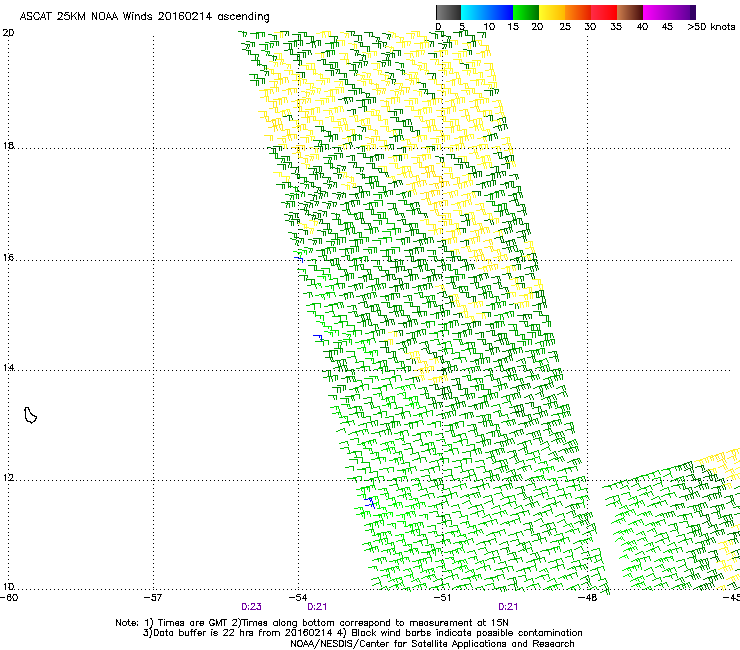
Task: Click the '>50 knots' legend label
Action: pyautogui.click(x=711, y=27)
